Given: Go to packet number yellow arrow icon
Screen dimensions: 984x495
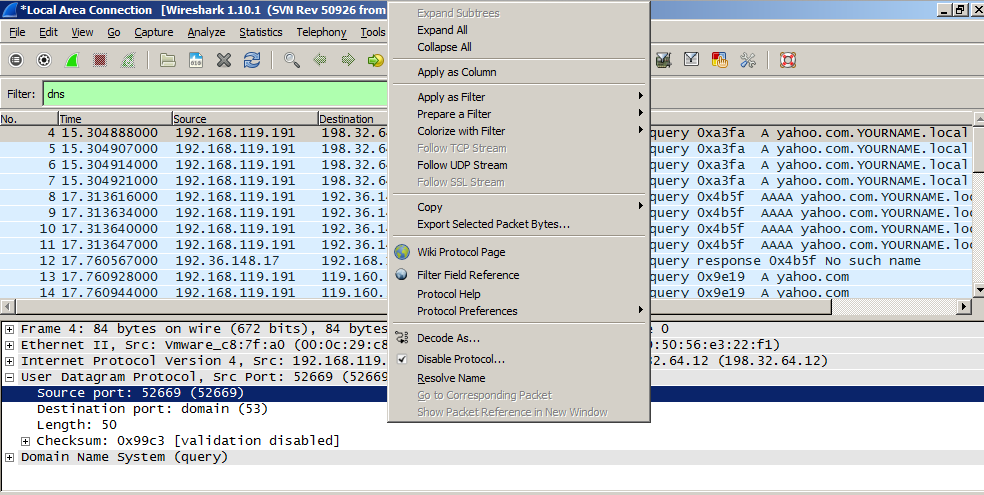Looking at the screenshot, I should [x=375, y=60].
